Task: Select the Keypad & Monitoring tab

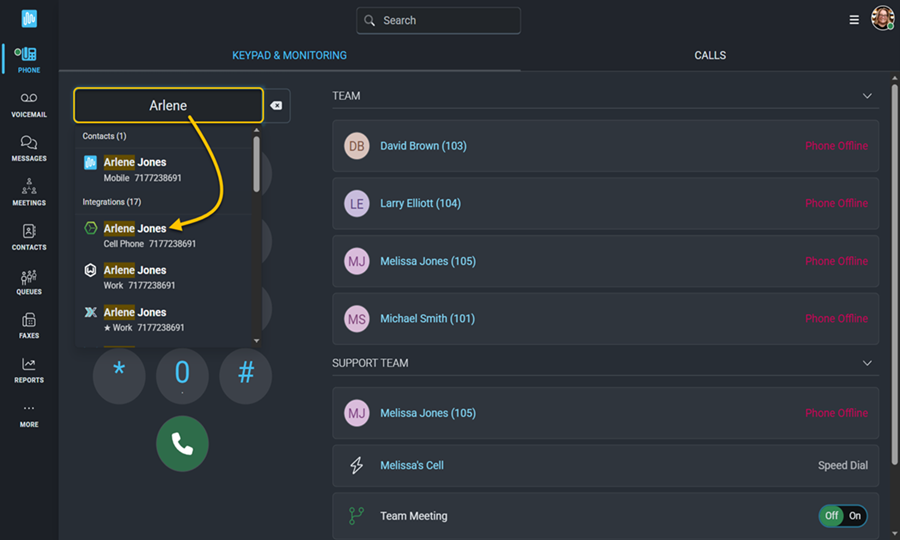Action: point(289,55)
